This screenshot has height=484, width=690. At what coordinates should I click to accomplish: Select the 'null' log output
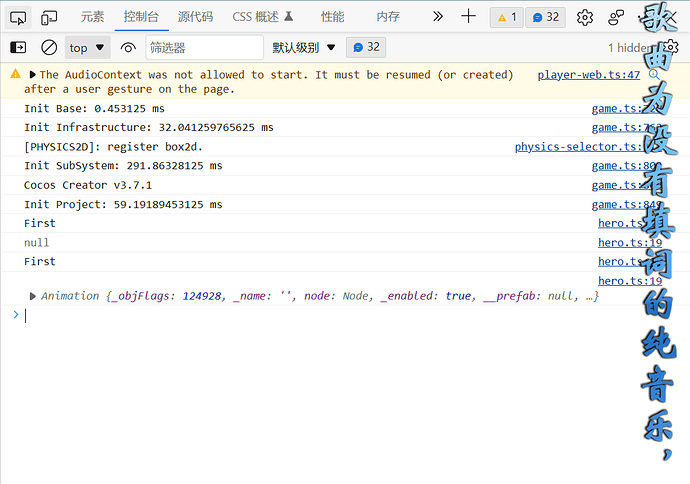pos(37,243)
